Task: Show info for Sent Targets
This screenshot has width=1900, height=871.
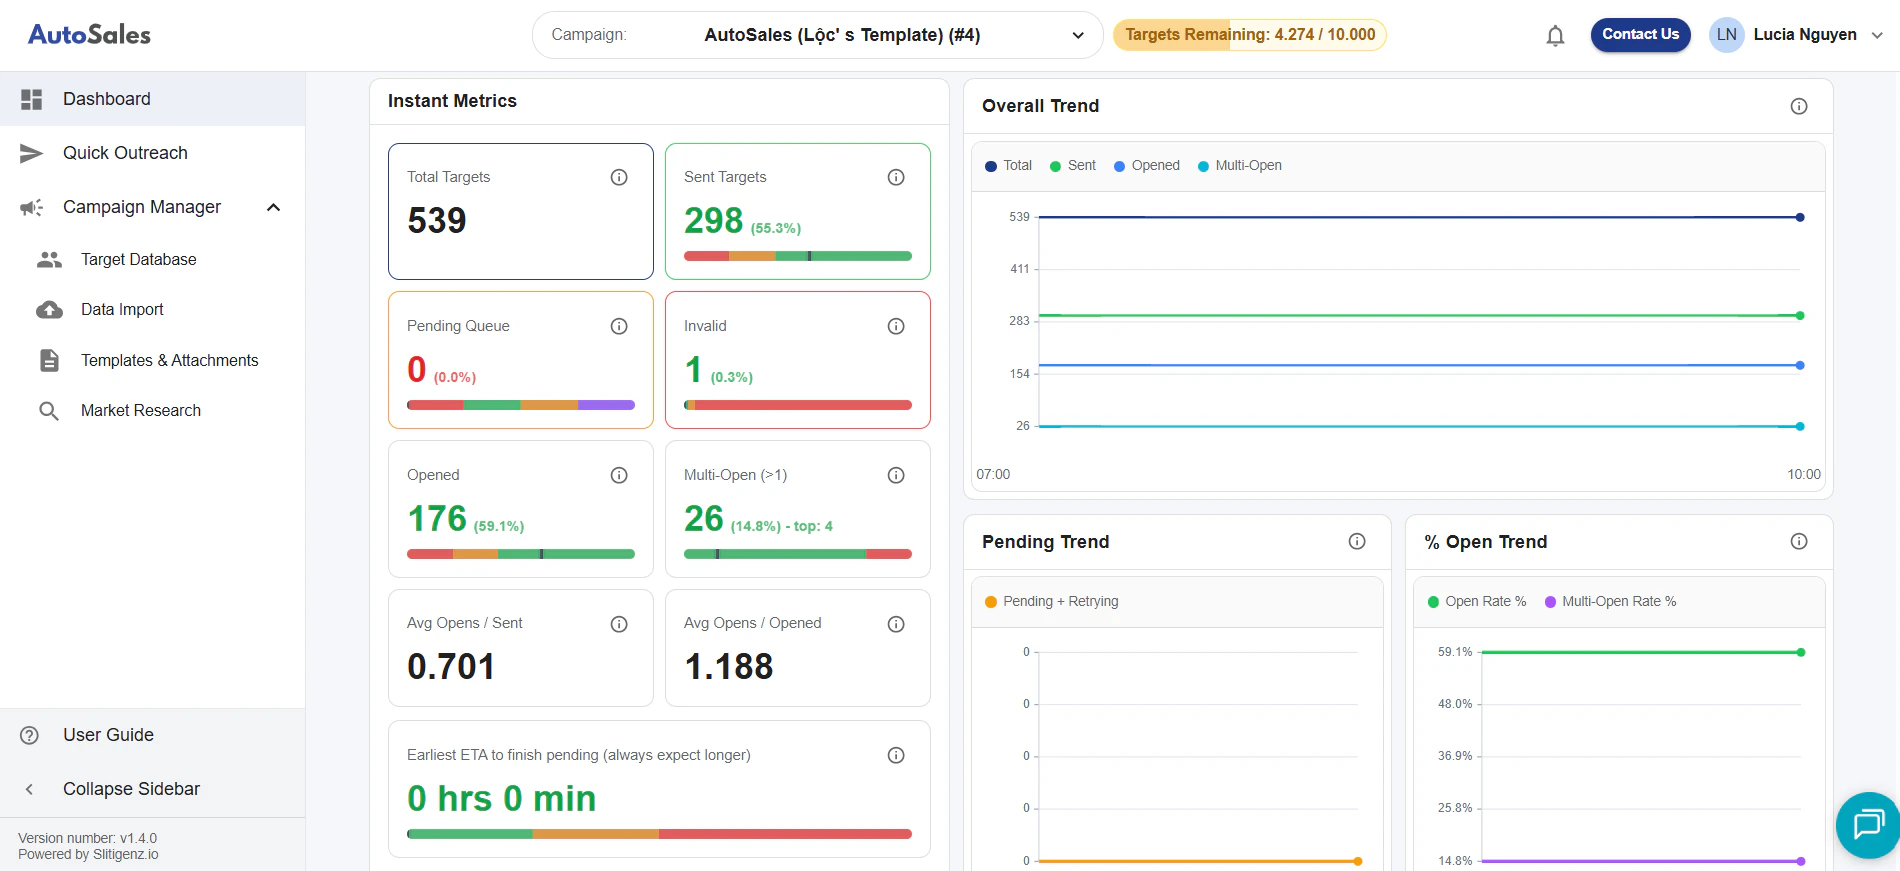Action: tap(896, 177)
